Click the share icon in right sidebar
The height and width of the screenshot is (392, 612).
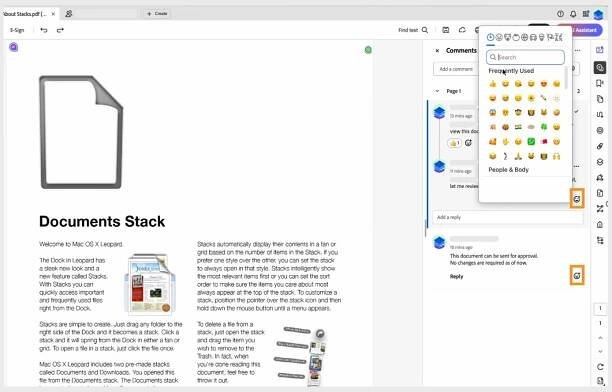coord(600,50)
